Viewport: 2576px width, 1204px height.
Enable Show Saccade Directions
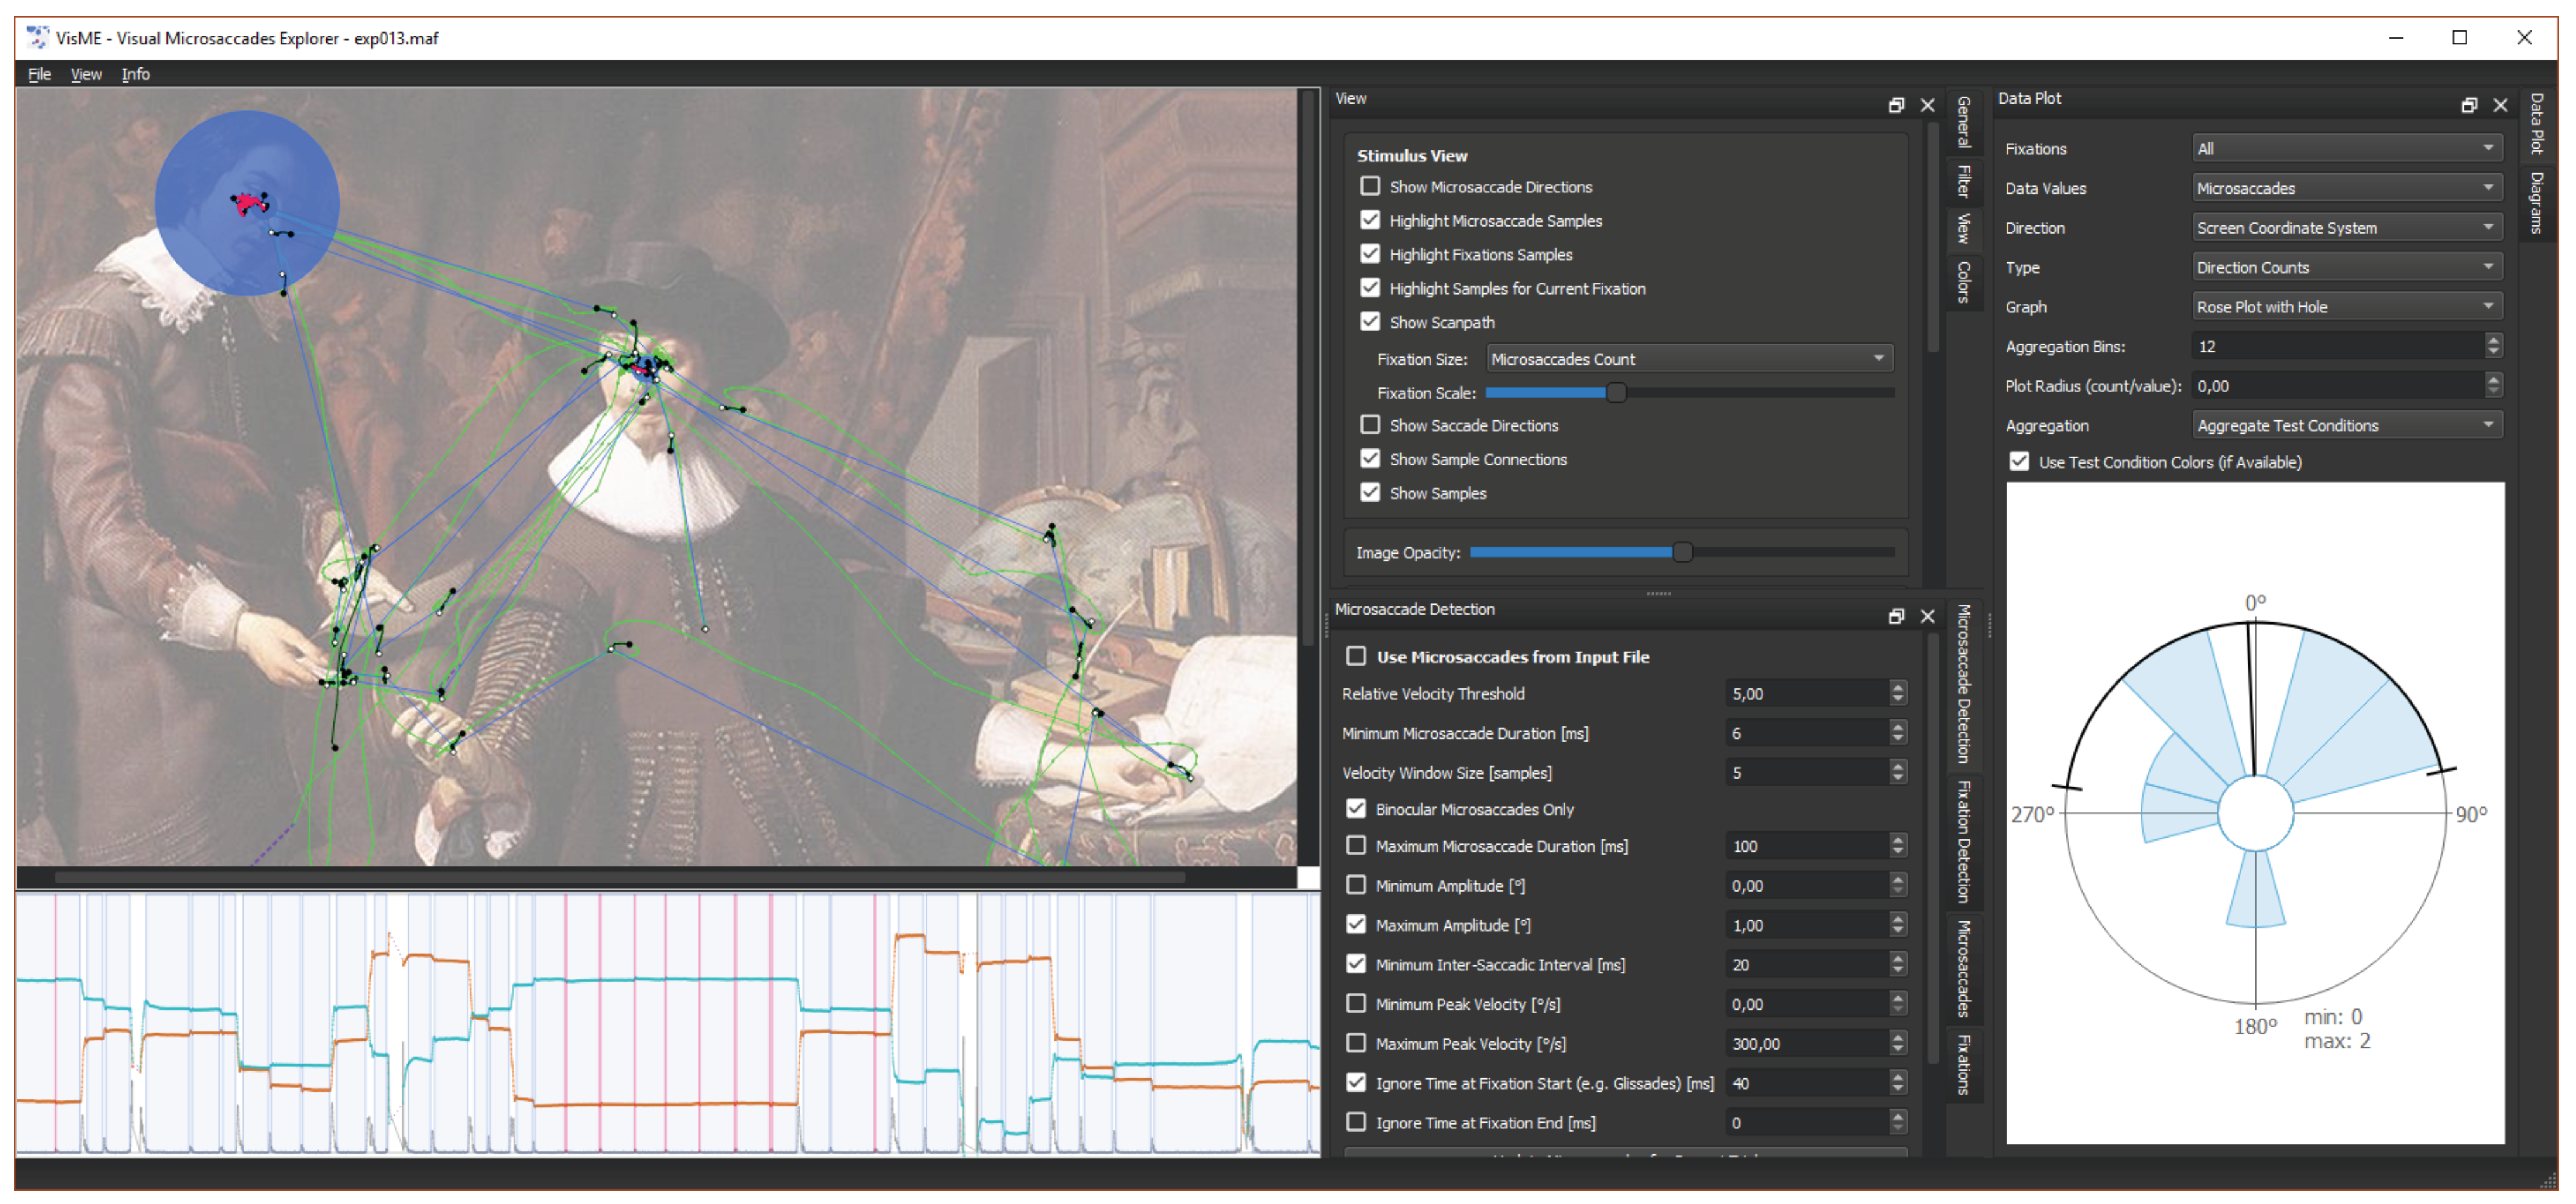(x=1370, y=425)
